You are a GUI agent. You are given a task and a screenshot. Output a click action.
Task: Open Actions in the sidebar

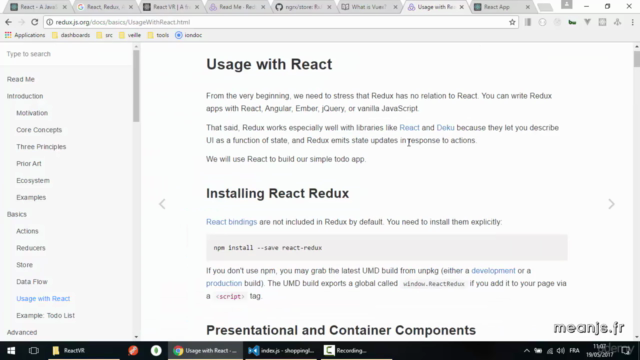pos(27,231)
